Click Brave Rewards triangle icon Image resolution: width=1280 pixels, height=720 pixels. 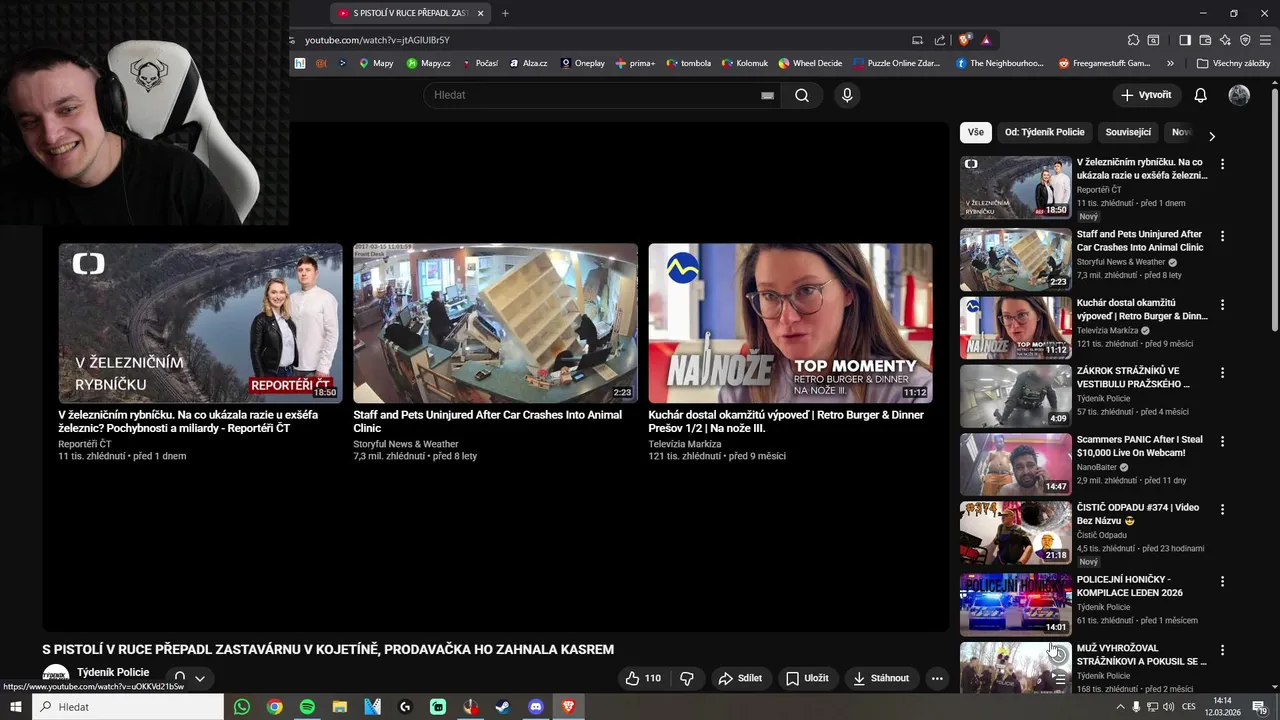click(x=986, y=40)
